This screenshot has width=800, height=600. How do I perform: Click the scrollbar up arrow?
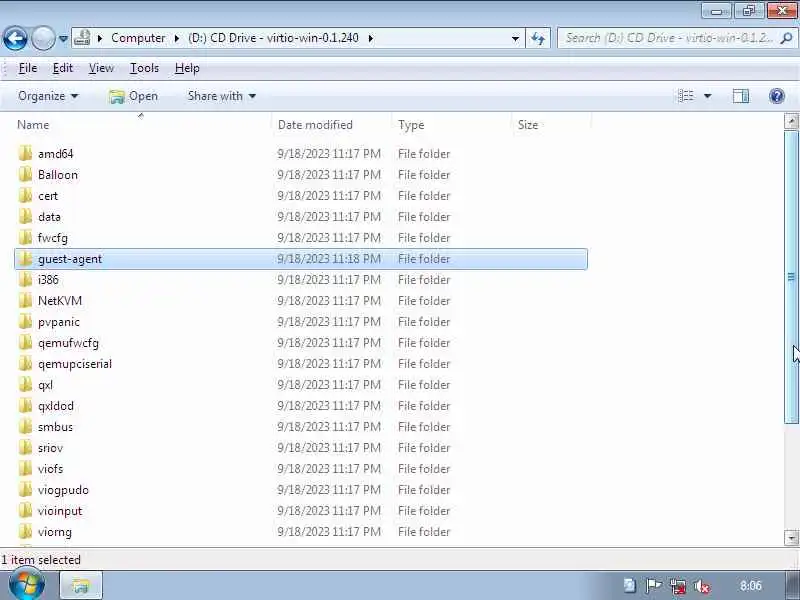coord(791,121)
